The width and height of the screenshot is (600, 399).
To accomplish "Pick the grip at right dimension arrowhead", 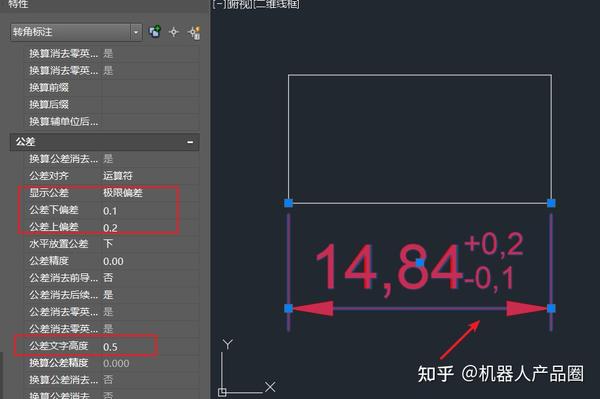I will pyautogui.click(x=551, y=308).
